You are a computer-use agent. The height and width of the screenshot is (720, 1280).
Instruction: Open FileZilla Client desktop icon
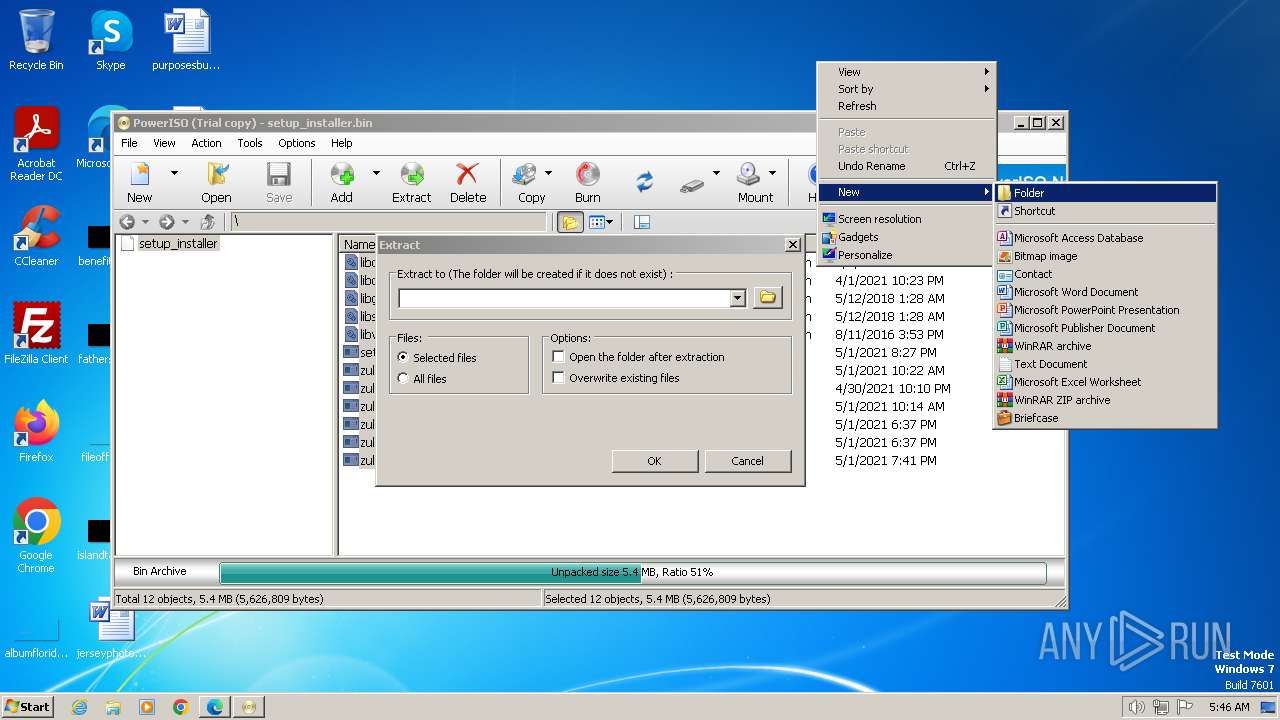[36, 333]
